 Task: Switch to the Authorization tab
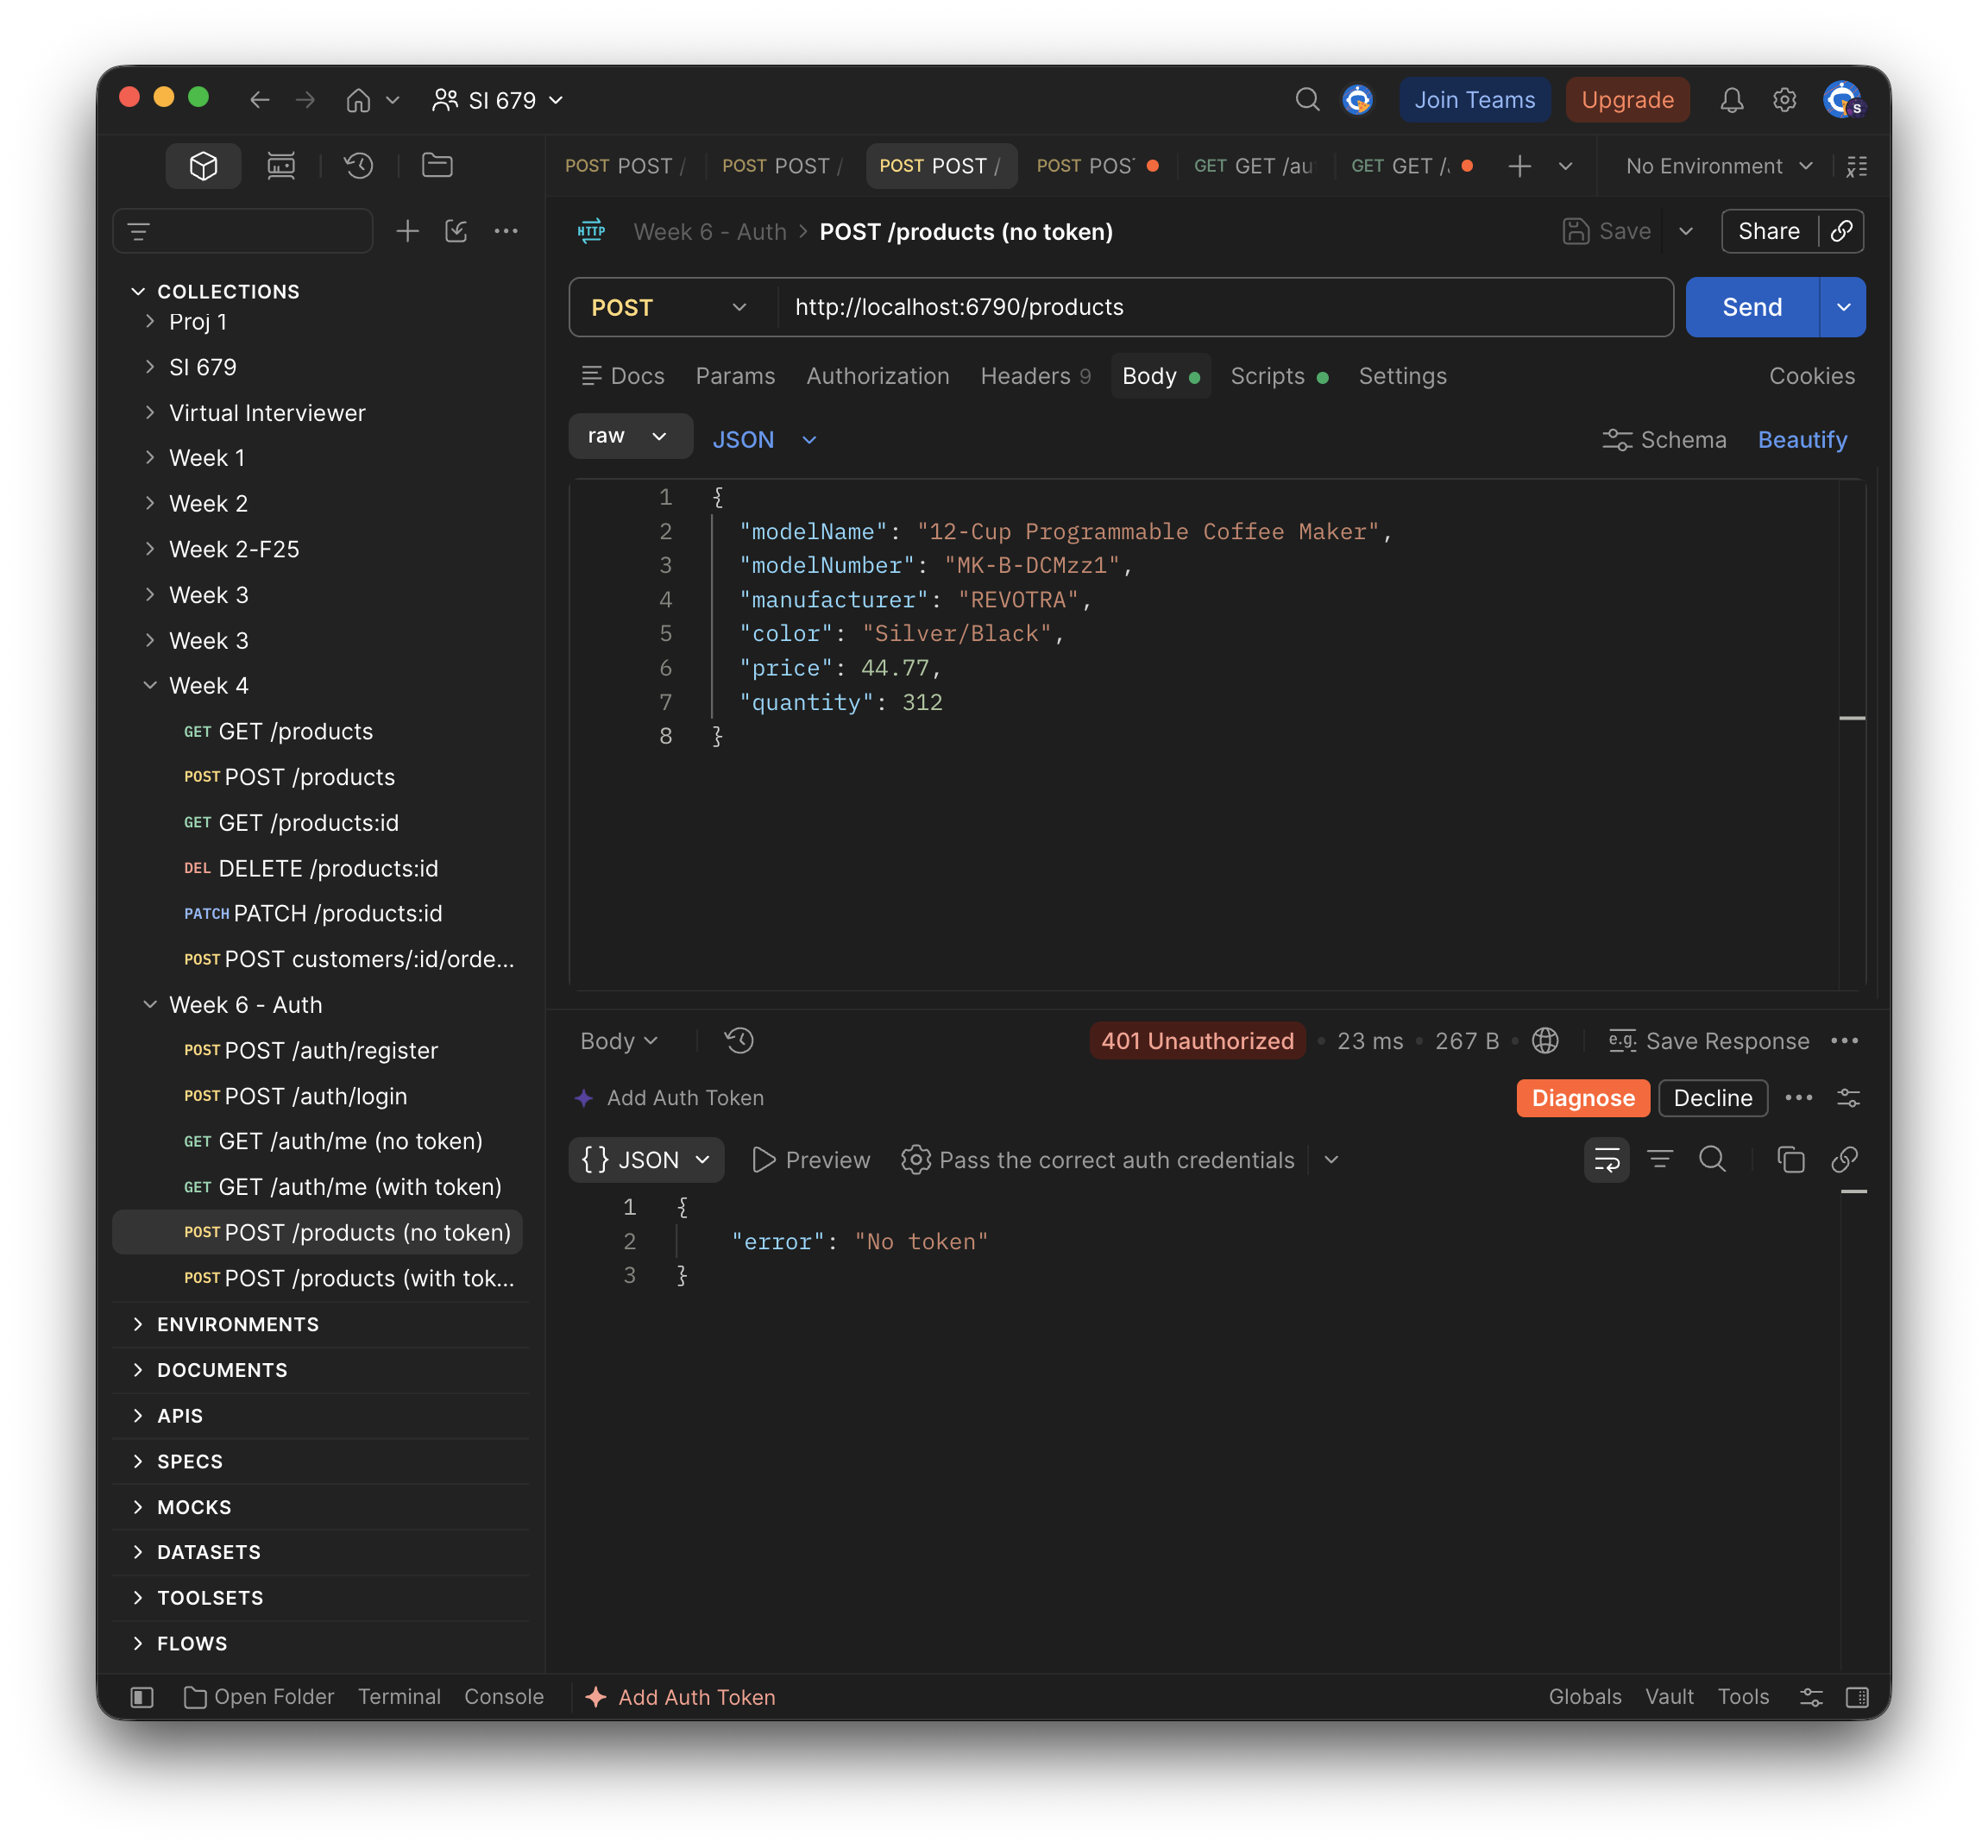pyautogui.click(x=878, y=376)
